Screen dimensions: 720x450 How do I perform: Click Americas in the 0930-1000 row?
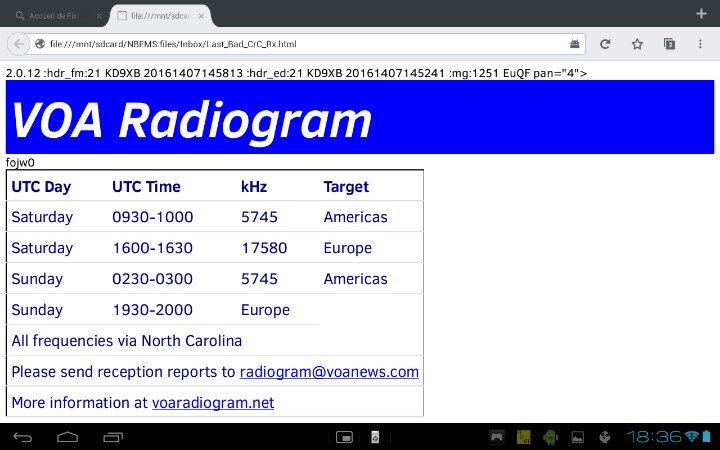[x=355, y=217]
